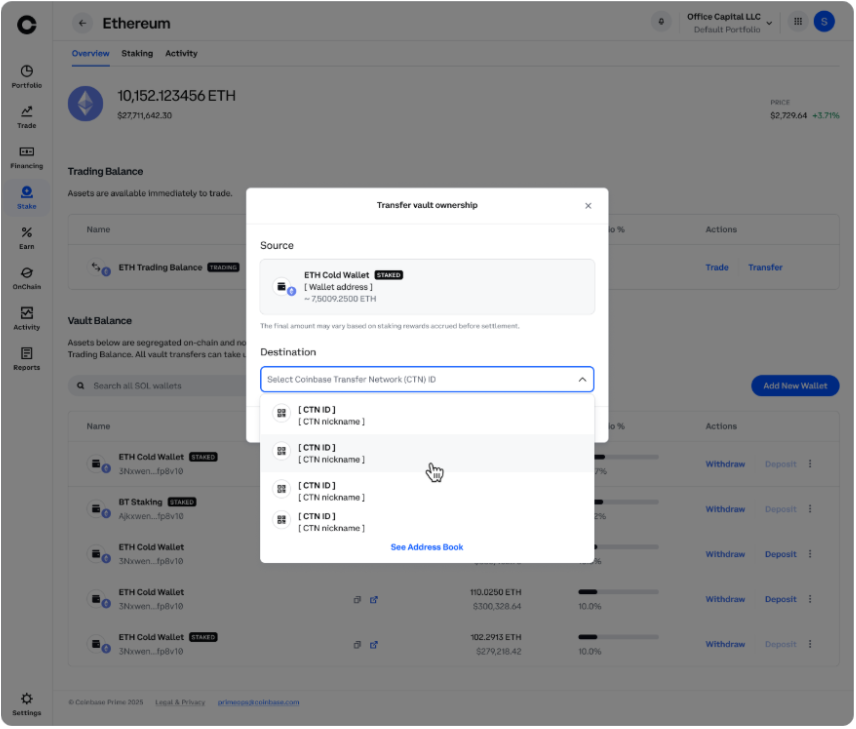
Task: Open Earn section in sidebar
Action: tap(26, 239)
